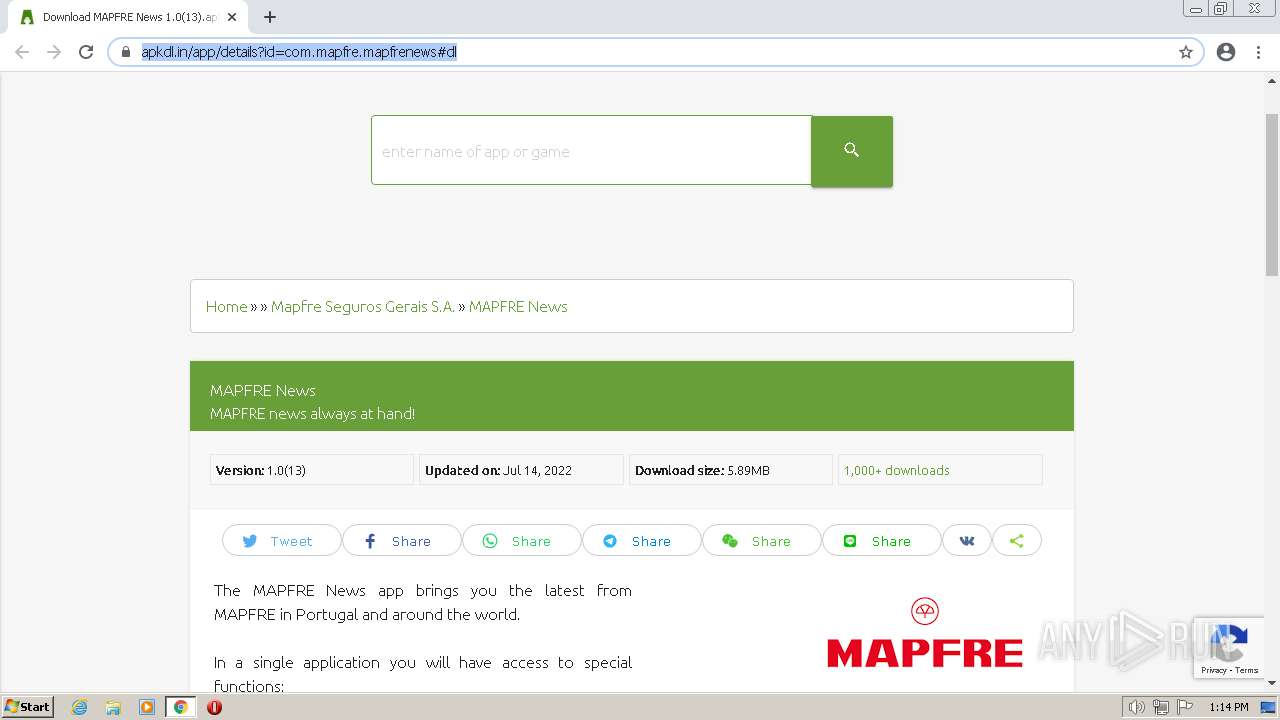Click the app name search field
The width and height of the screenshot is (1280, 720).
point(591,150)
